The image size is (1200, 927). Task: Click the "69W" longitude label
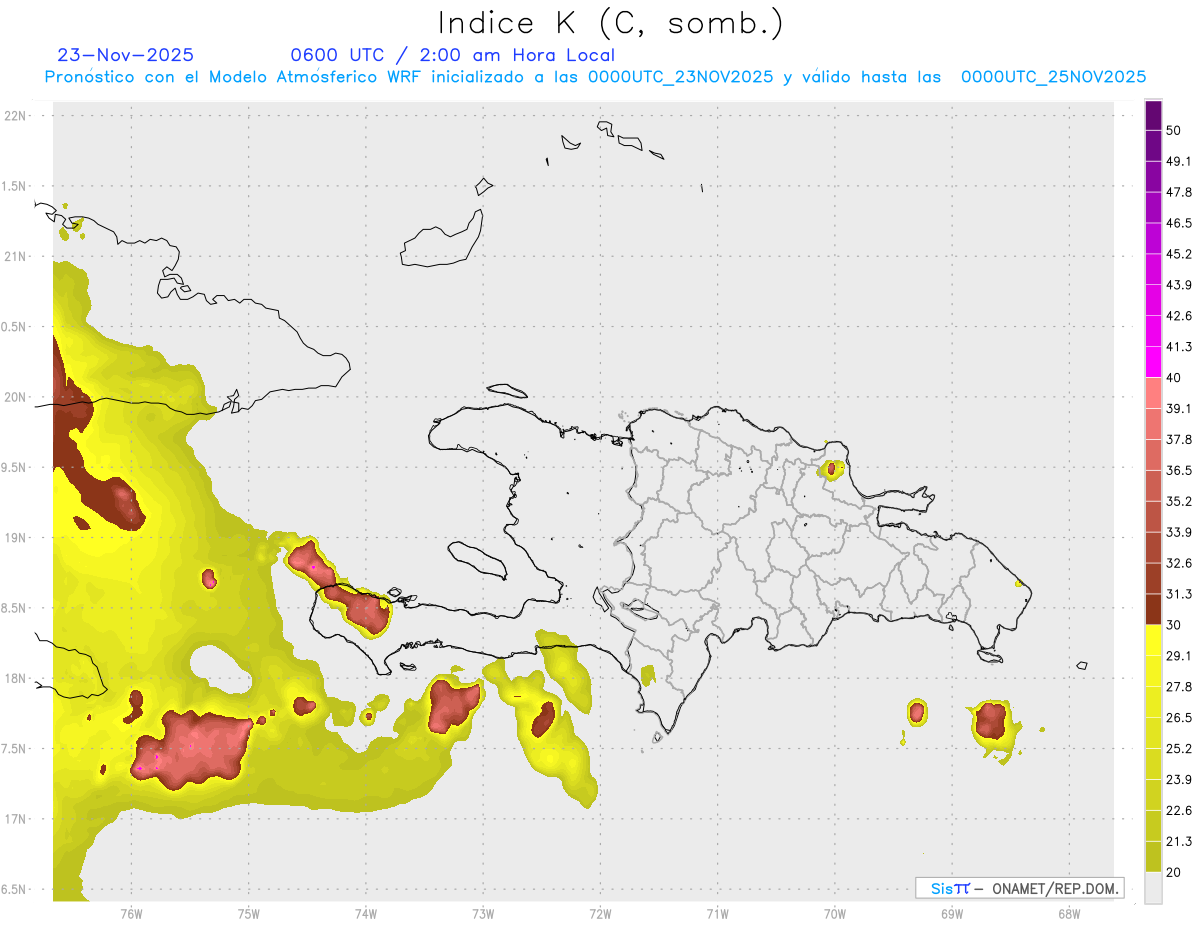(x=952, y=914)
